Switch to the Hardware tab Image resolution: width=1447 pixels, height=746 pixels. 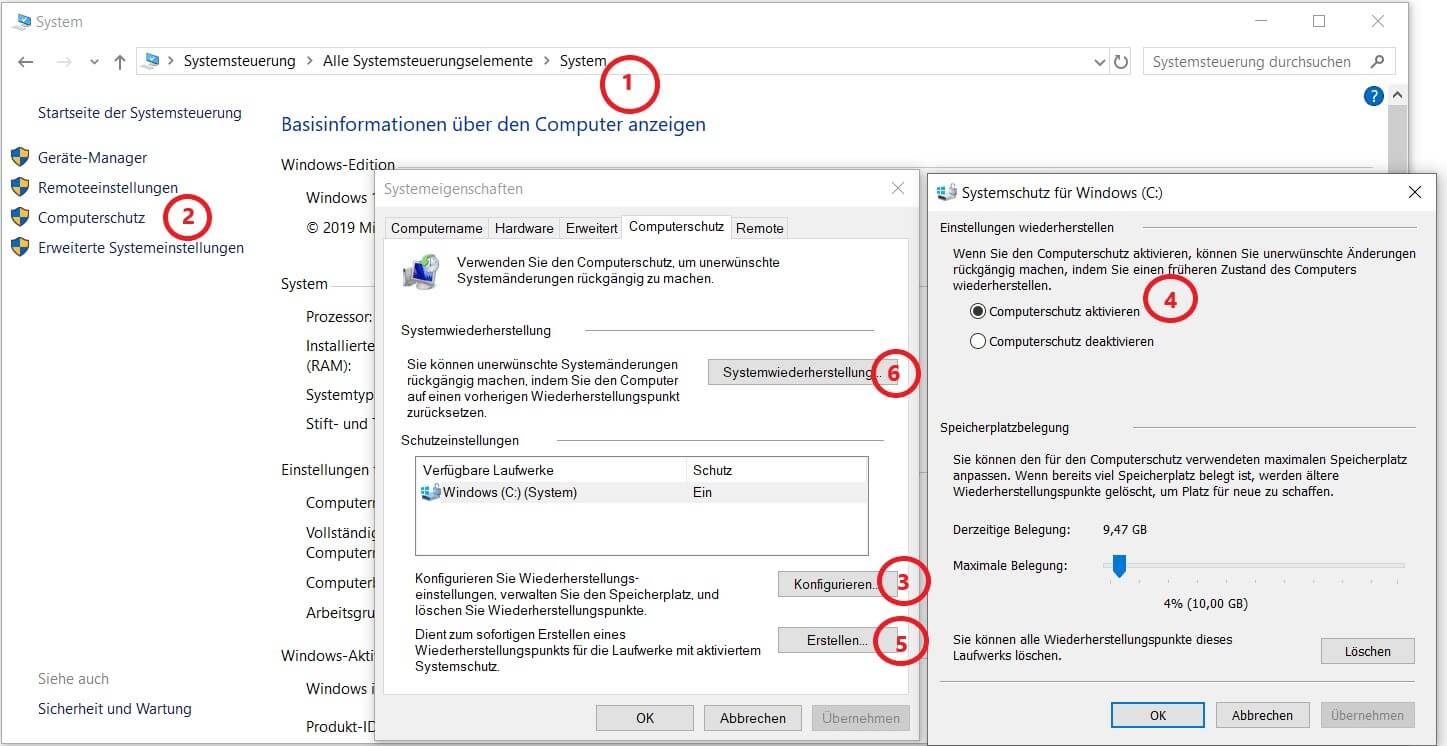[524, 228]
